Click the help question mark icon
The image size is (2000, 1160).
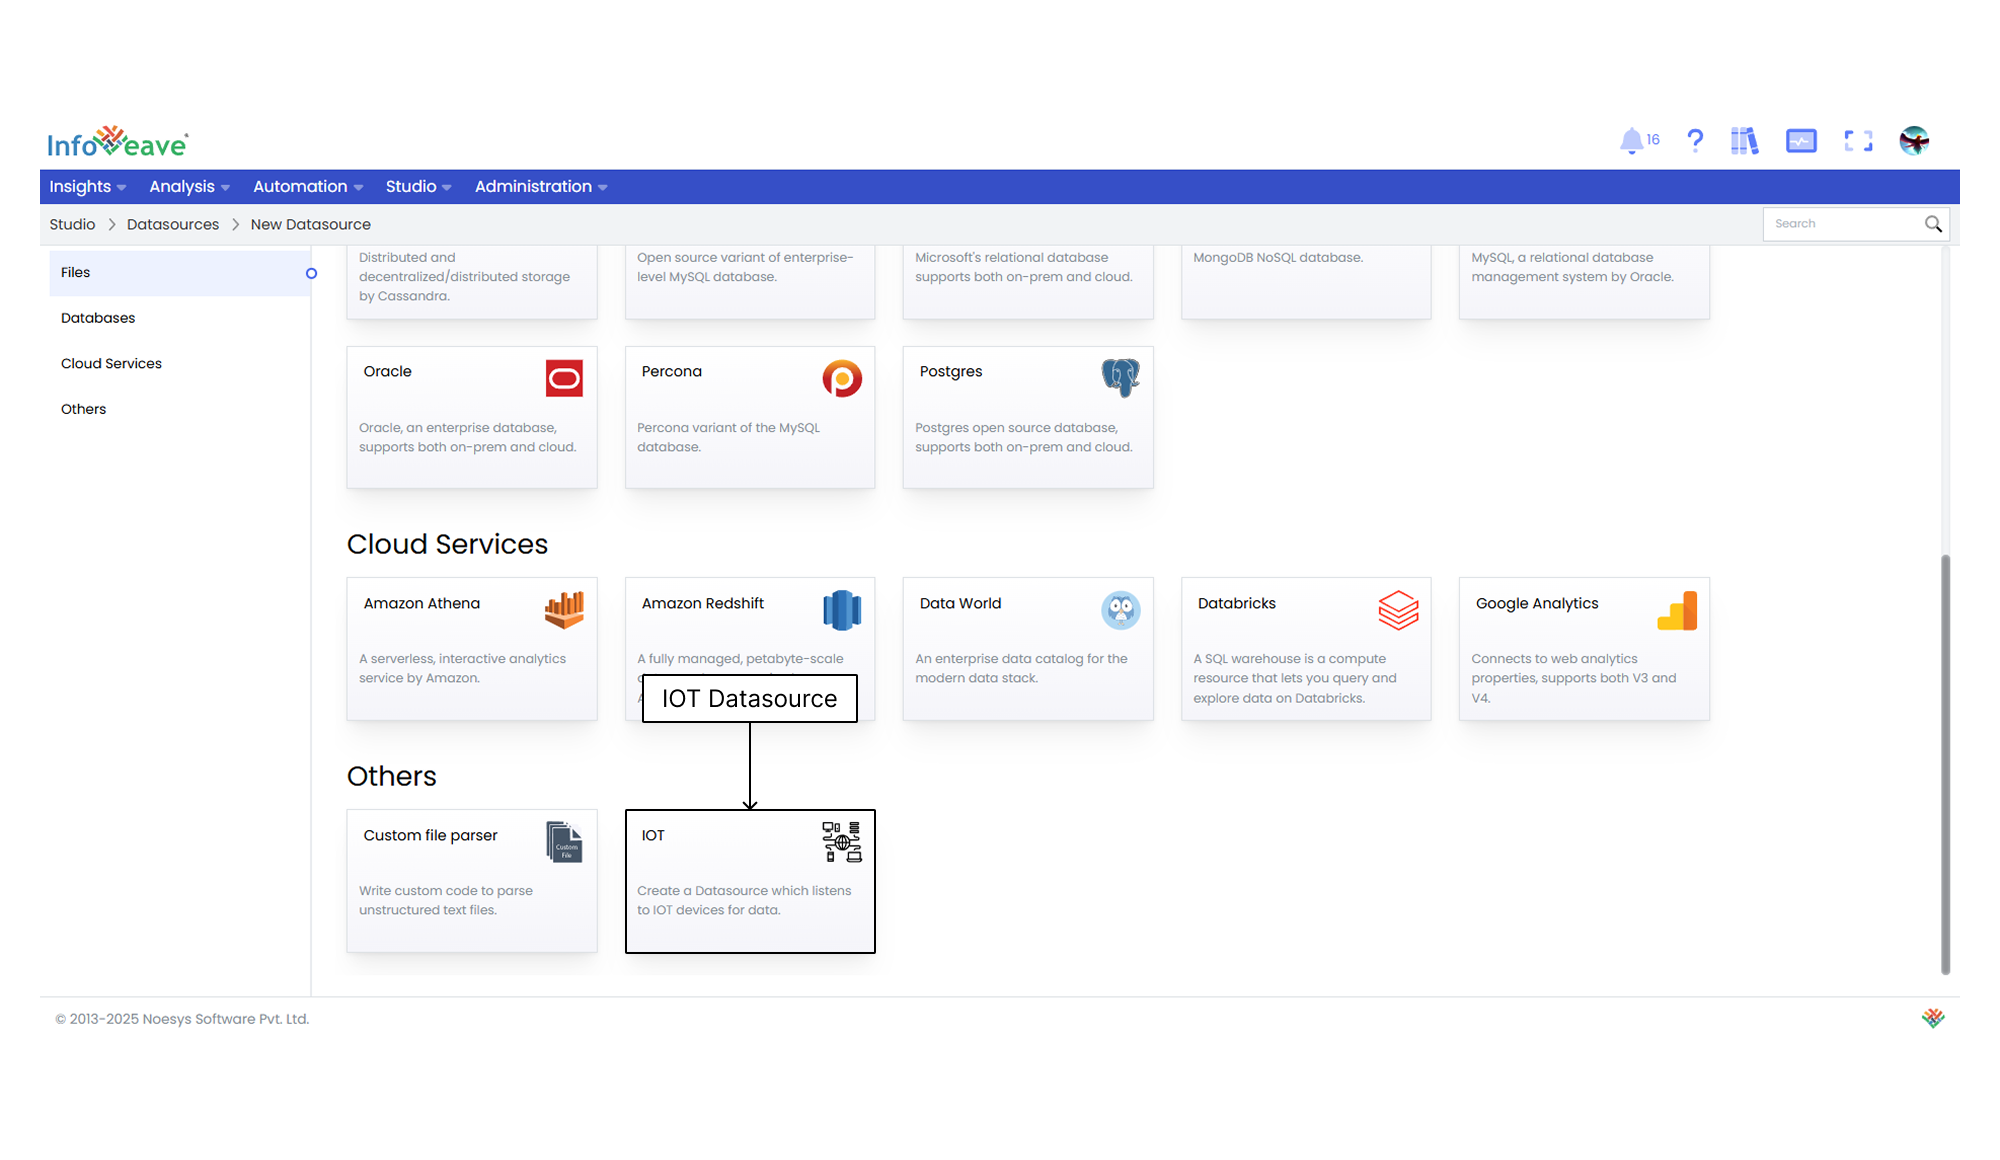point(1695,141)
